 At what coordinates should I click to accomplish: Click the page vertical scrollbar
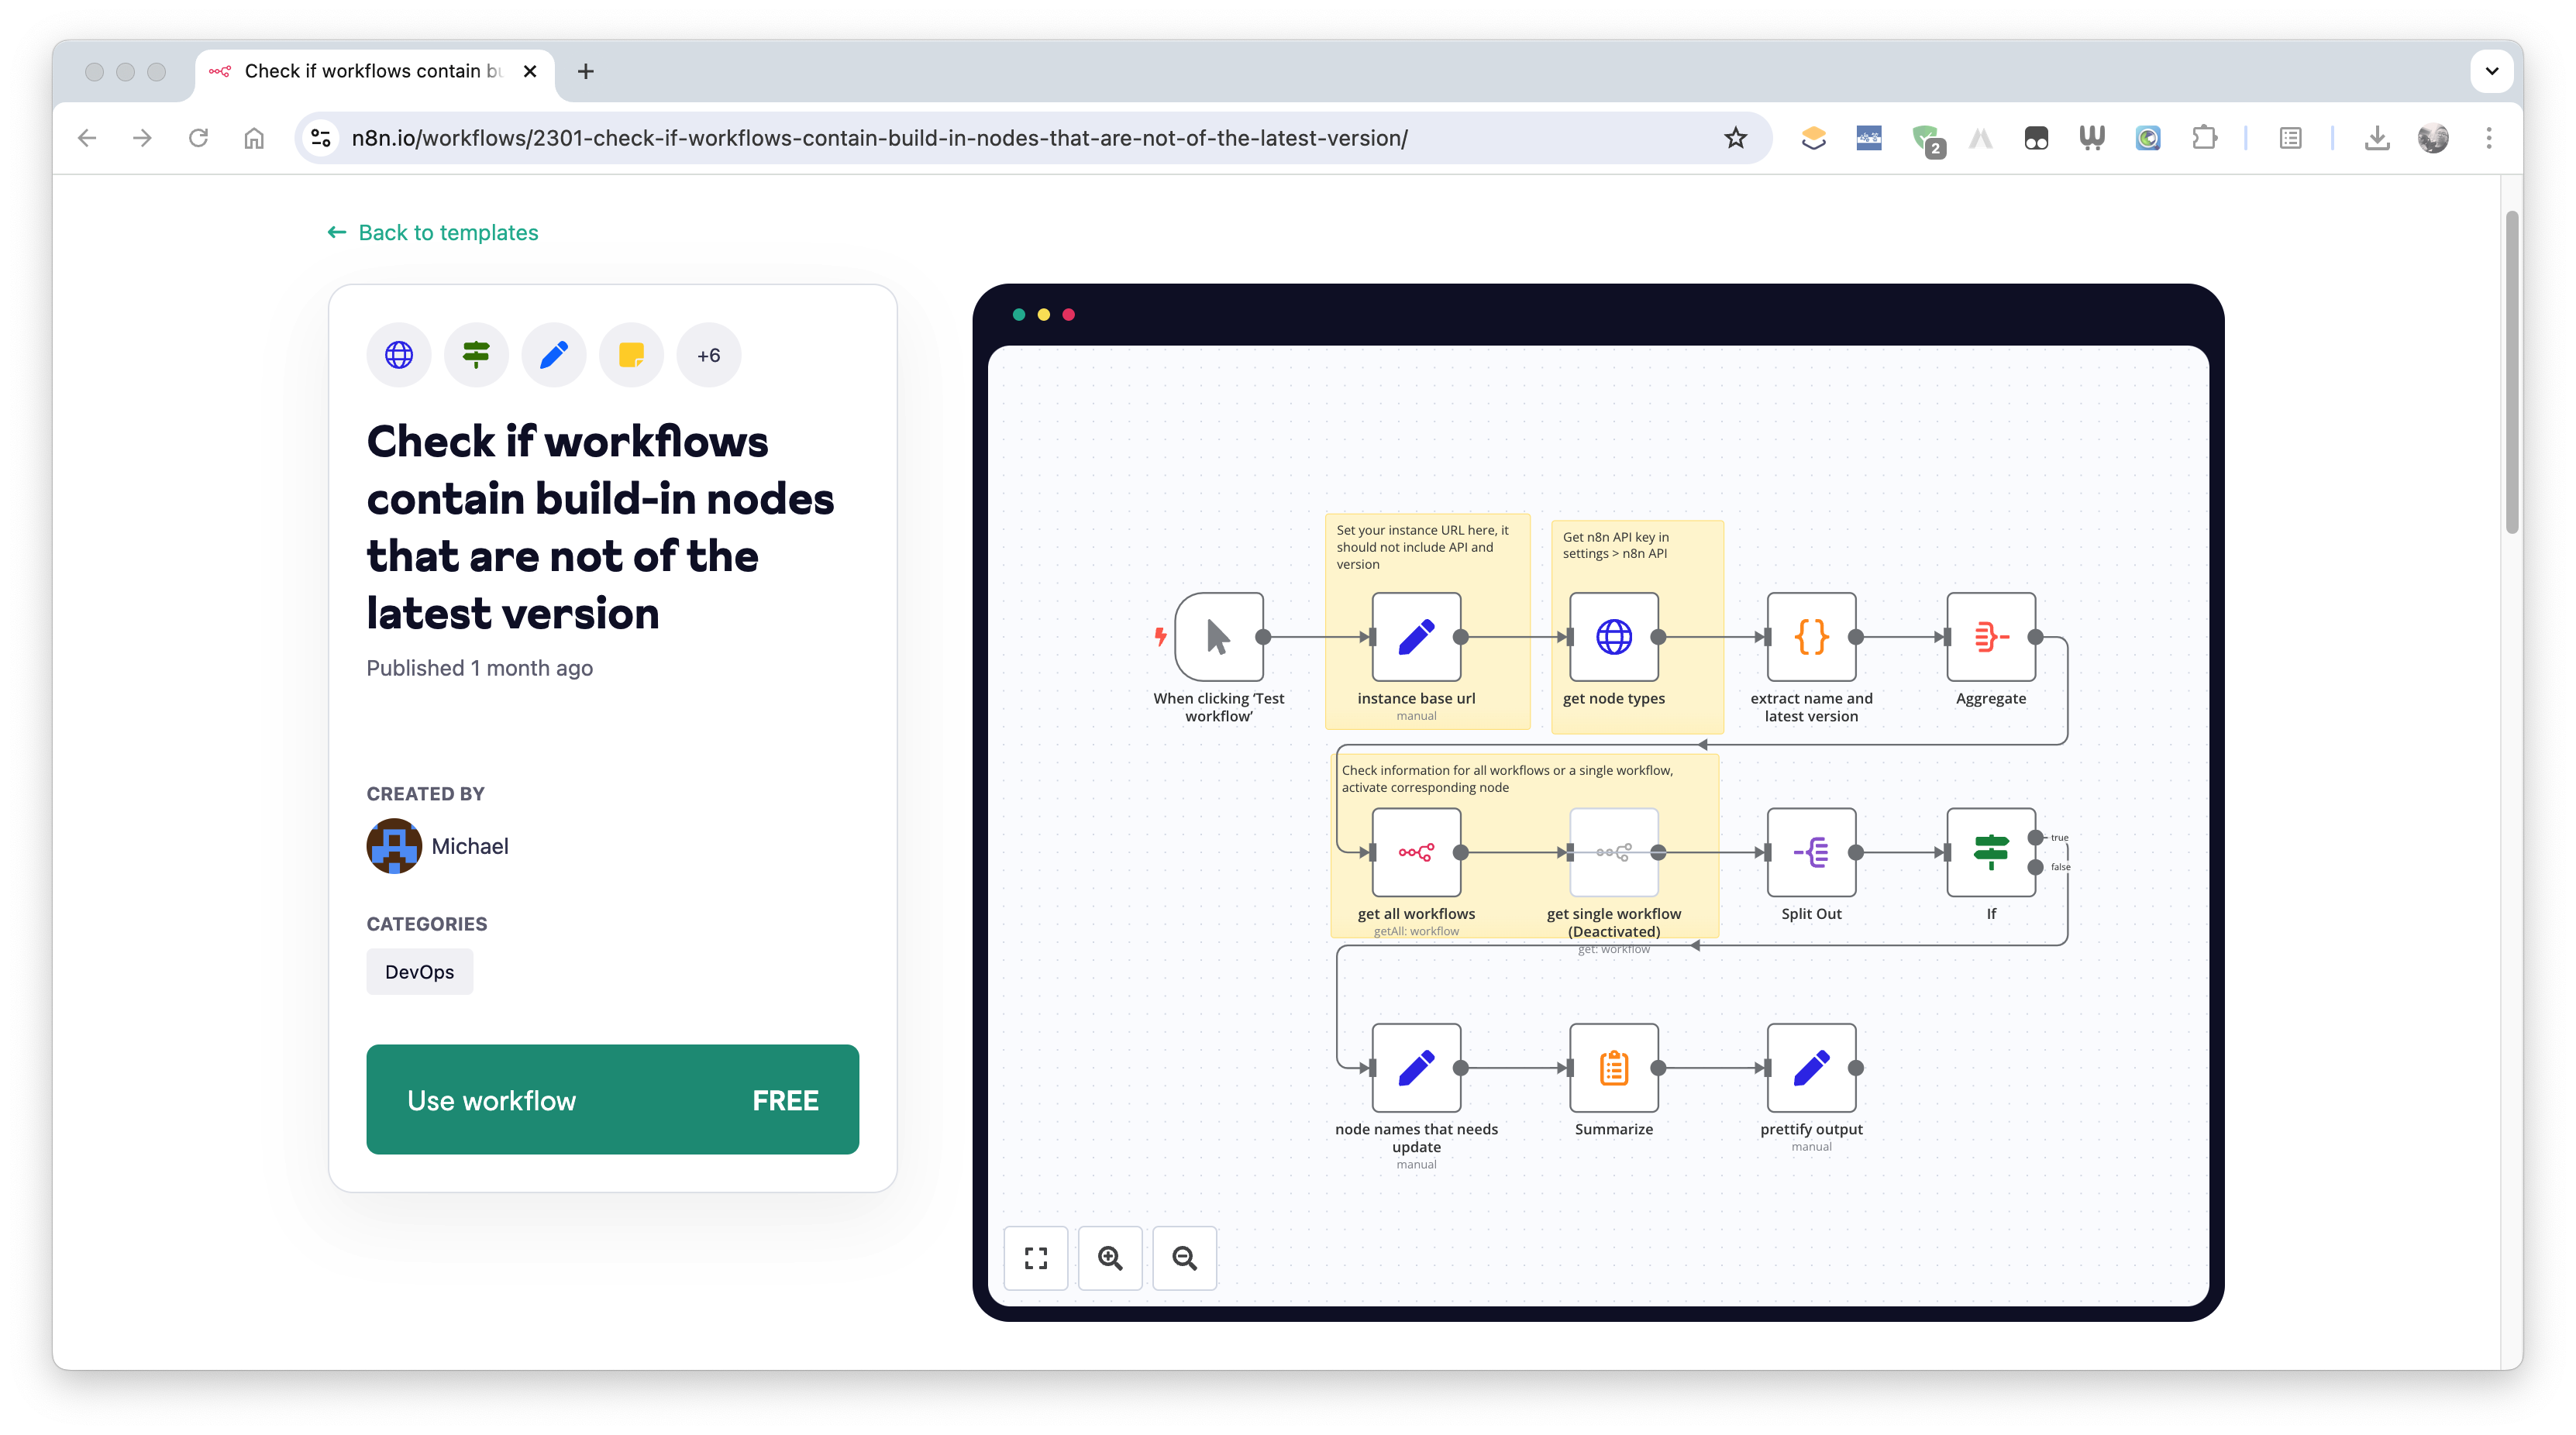click(x=2513, y=372)
